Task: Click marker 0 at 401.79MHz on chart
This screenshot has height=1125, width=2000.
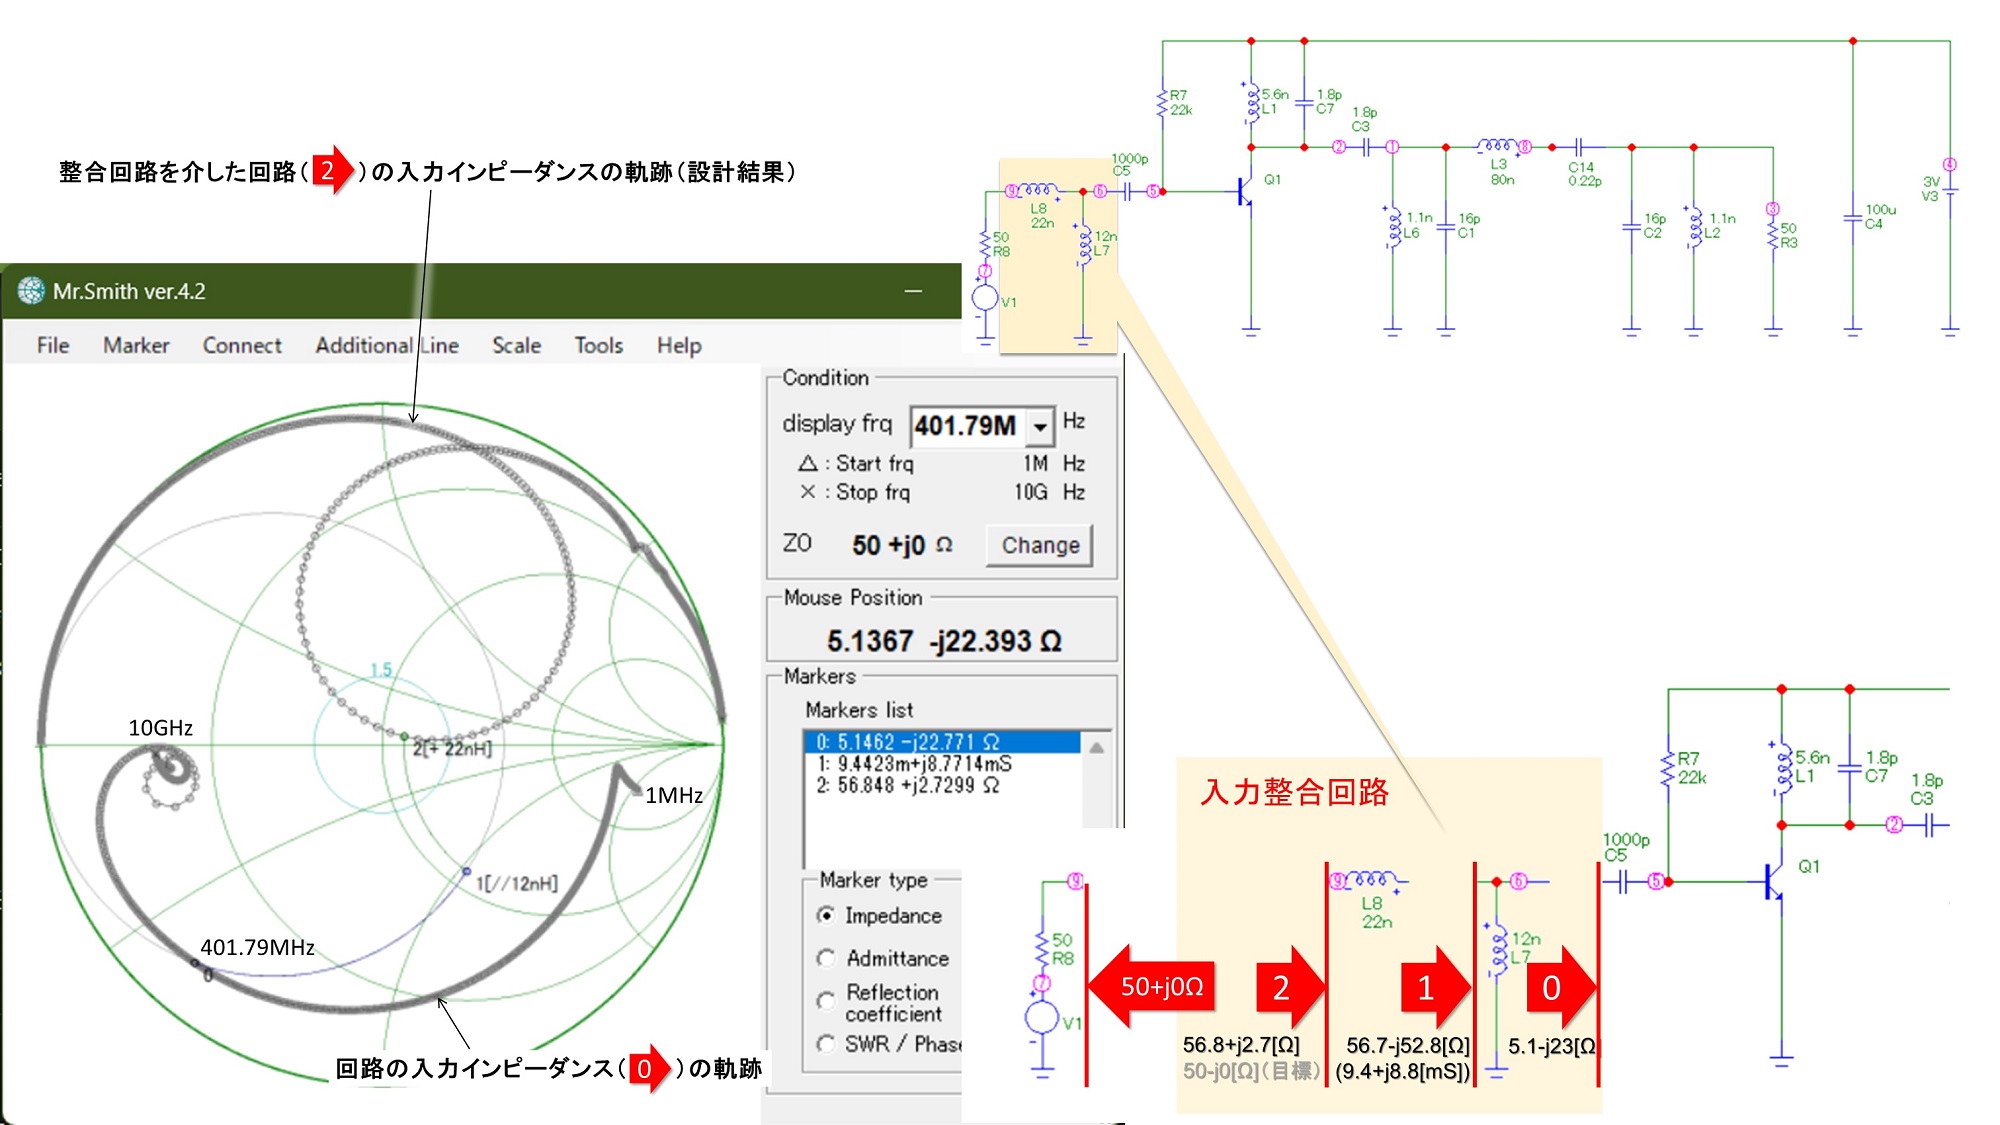Action: 196,964
